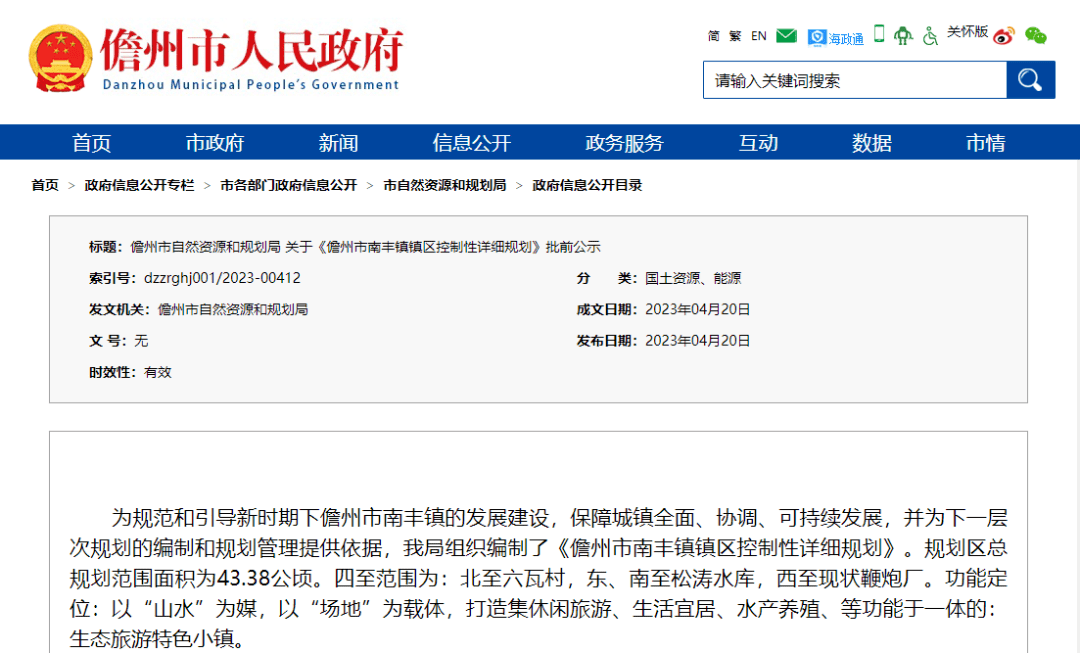
Task: Switch language to EN
Action: coord(759,36)
